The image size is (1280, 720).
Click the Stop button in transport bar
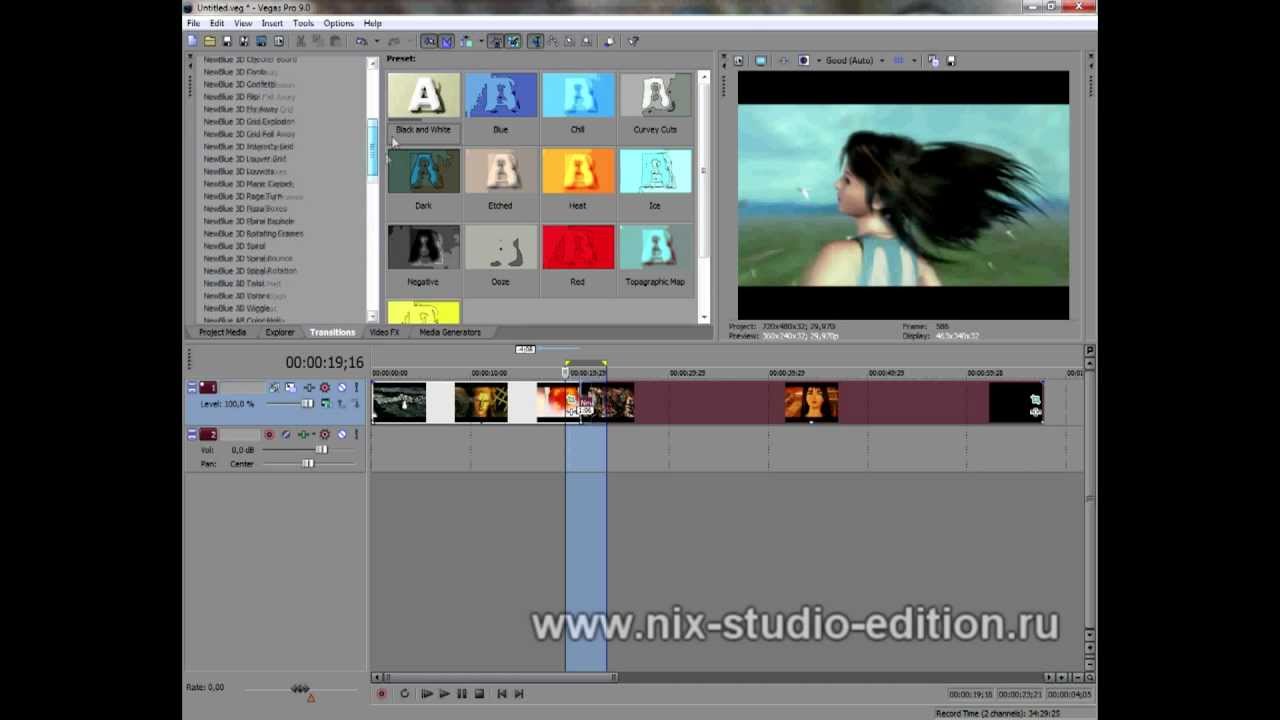pos(479,693)
